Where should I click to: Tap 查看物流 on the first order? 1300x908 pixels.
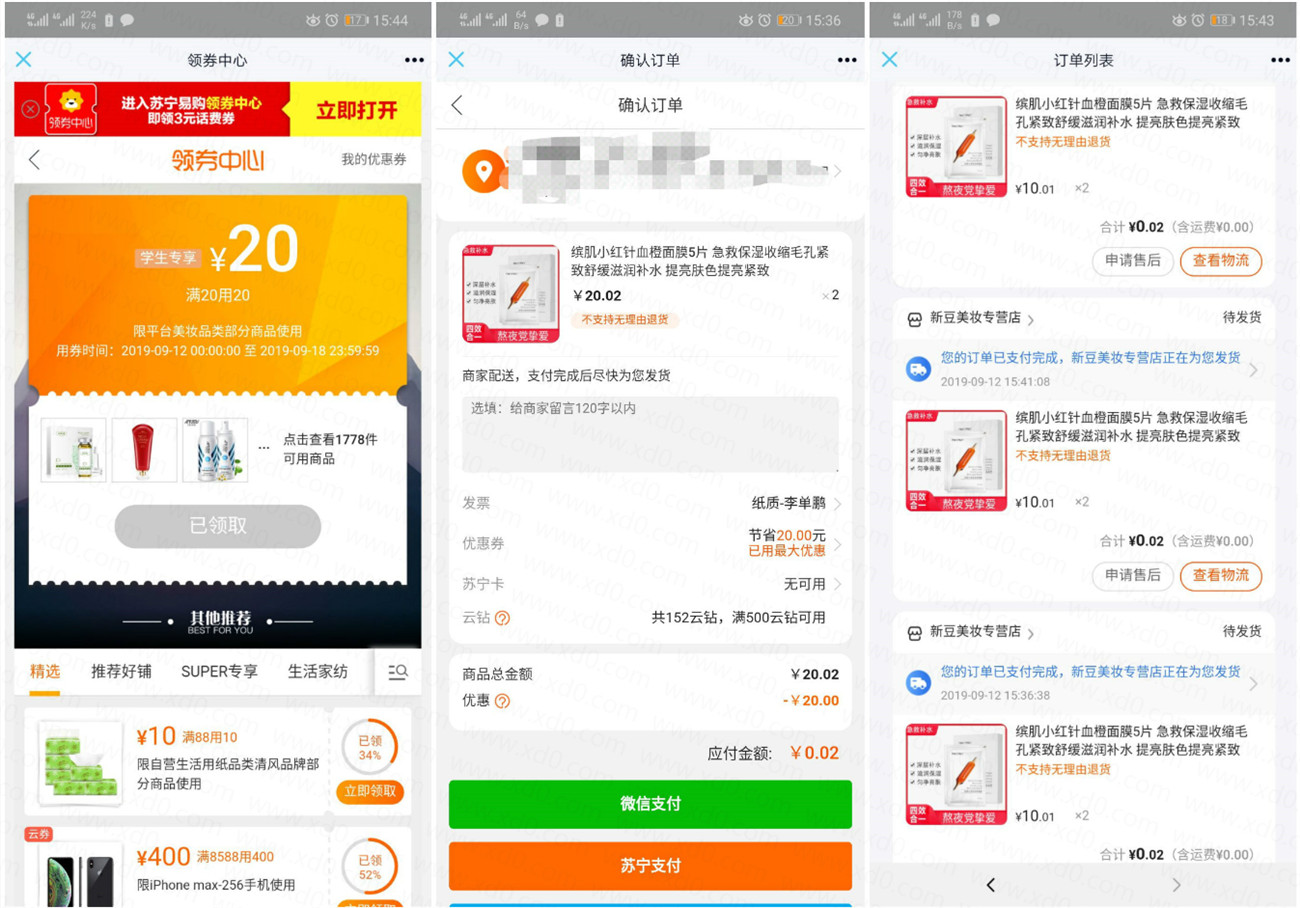point(1221,261)
